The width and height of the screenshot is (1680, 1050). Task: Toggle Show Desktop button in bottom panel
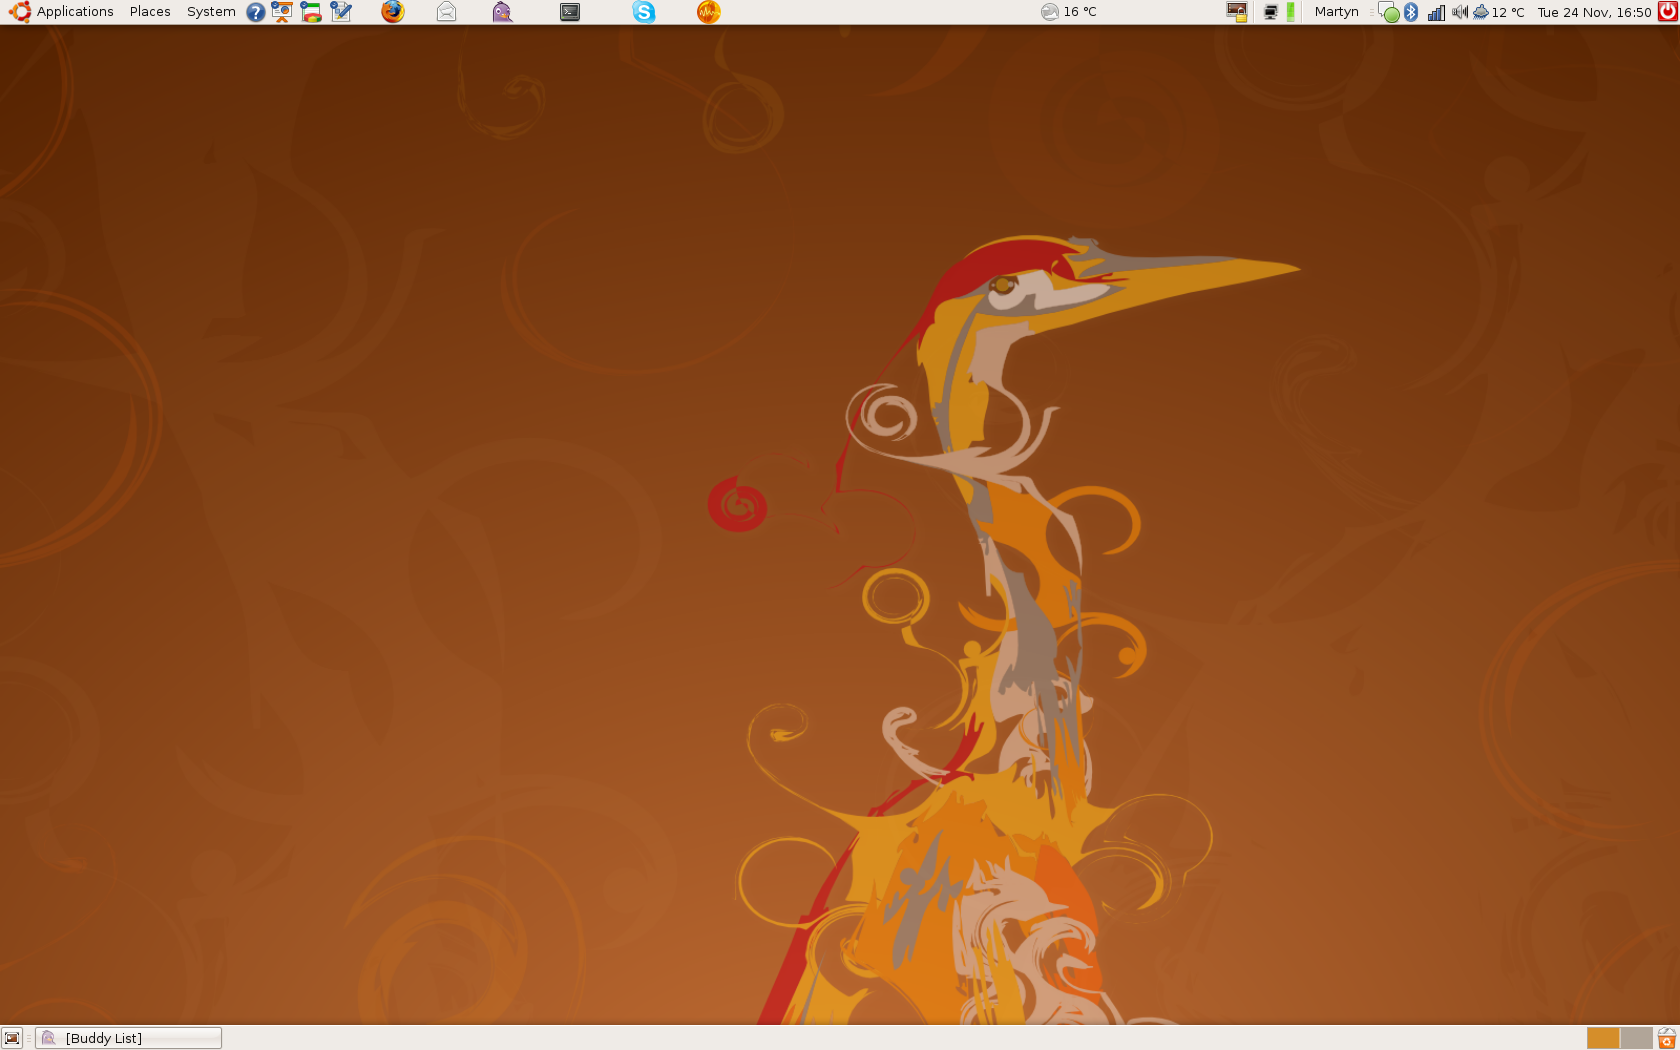(12, 1038)
